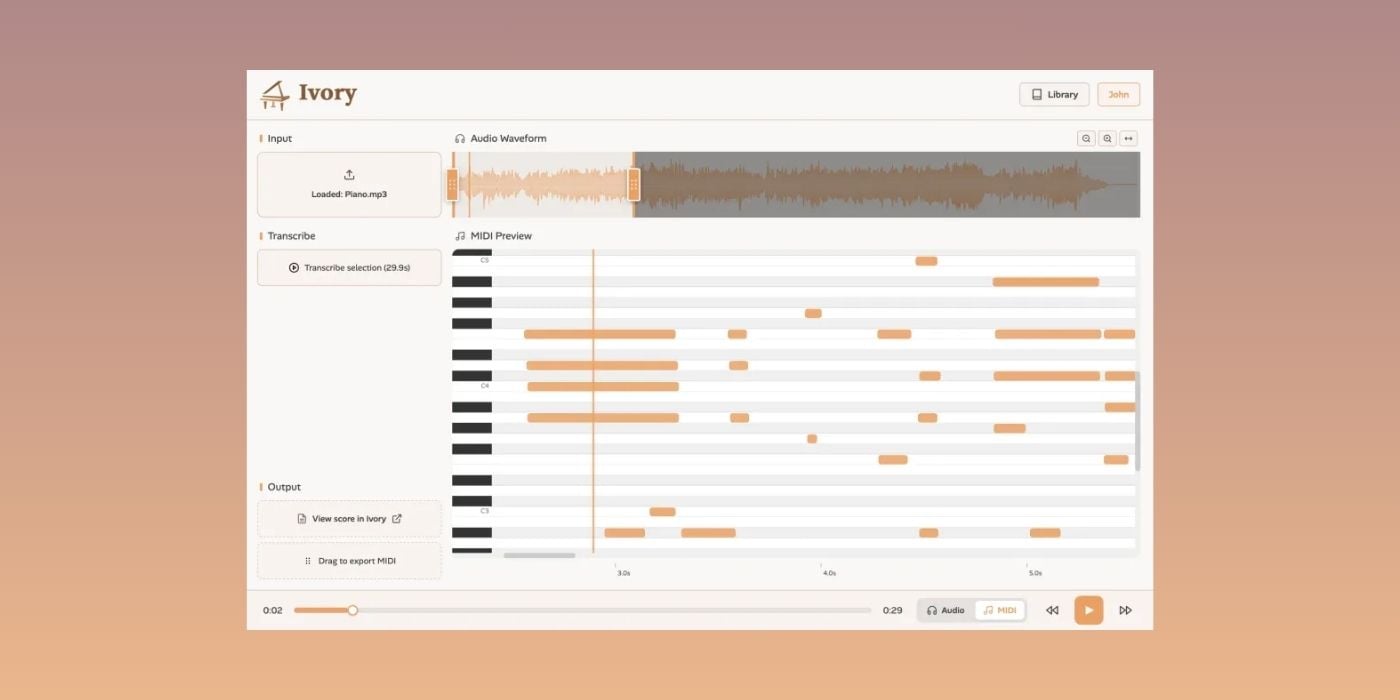Viewport: 1400px width, 700px height.
Task: Click the zoom out waveform icon
Action: click(1086, 139)
